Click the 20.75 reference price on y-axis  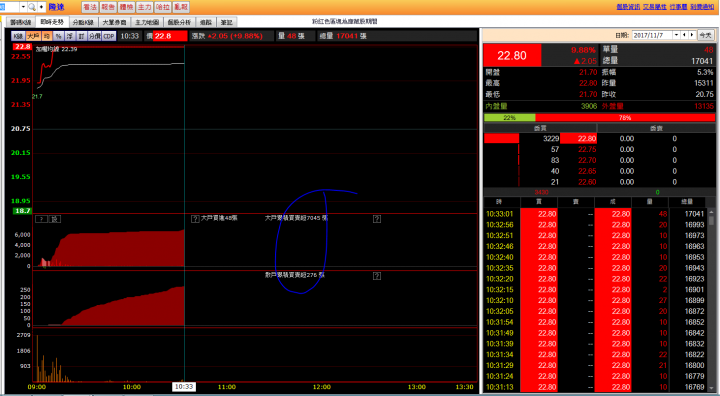(21, 129)
